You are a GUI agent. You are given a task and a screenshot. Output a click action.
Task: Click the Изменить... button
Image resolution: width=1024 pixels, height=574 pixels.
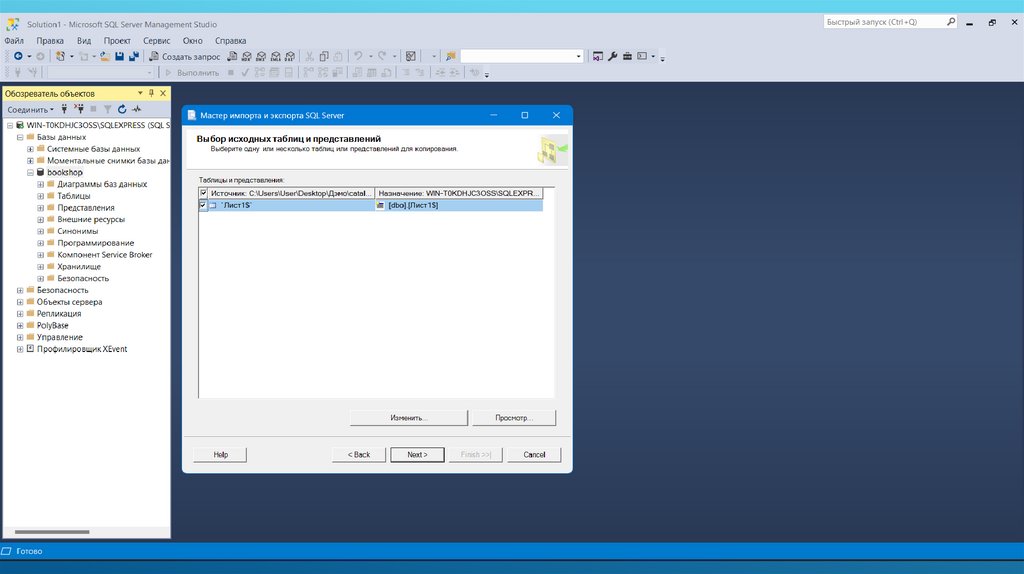pyautogui.click(x=409, y=418)
